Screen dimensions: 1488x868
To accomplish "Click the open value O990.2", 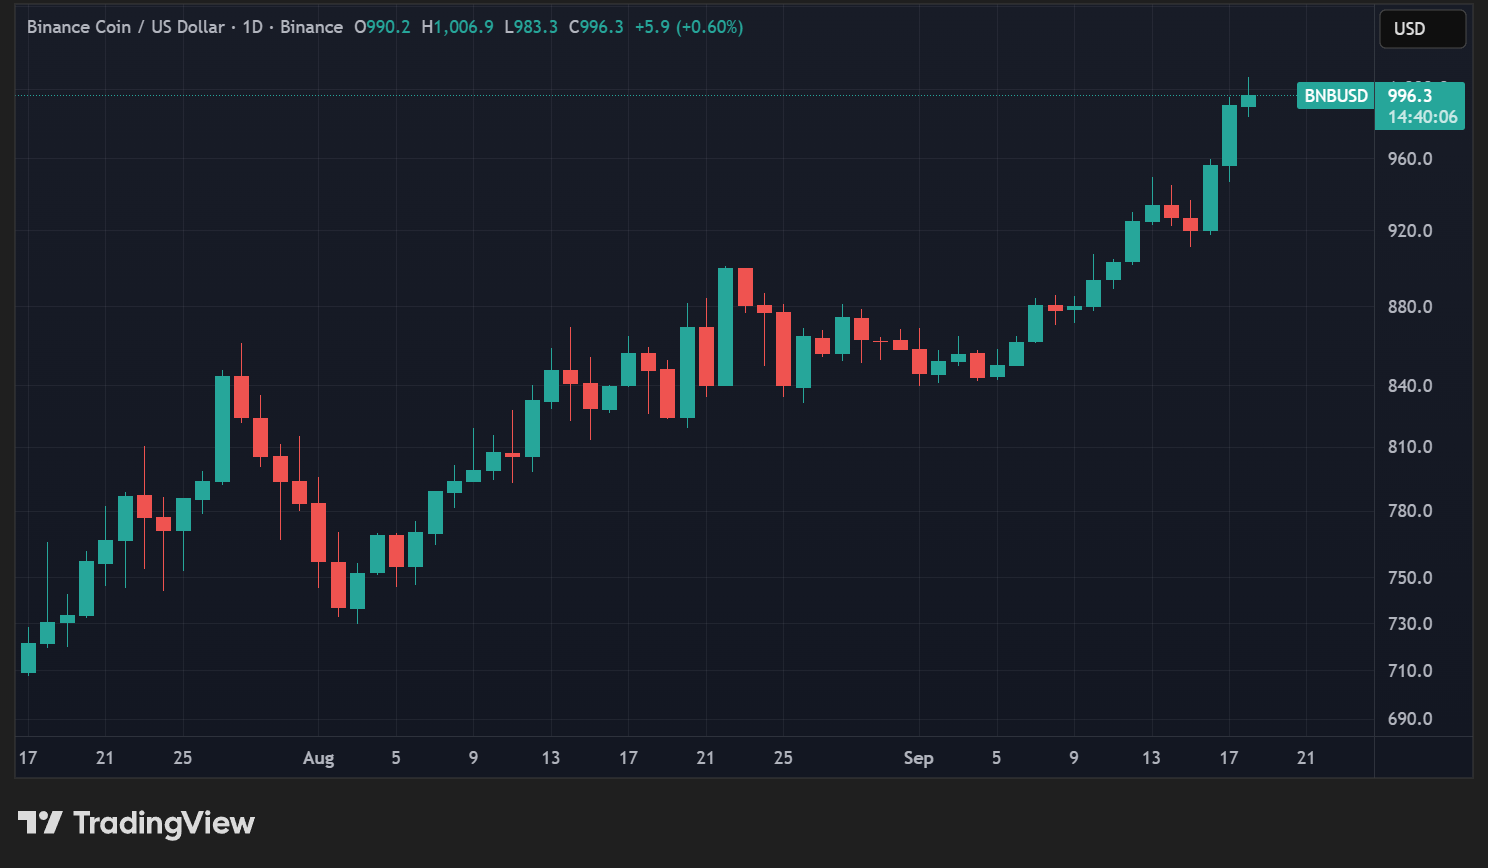I will tap(382, 27).
